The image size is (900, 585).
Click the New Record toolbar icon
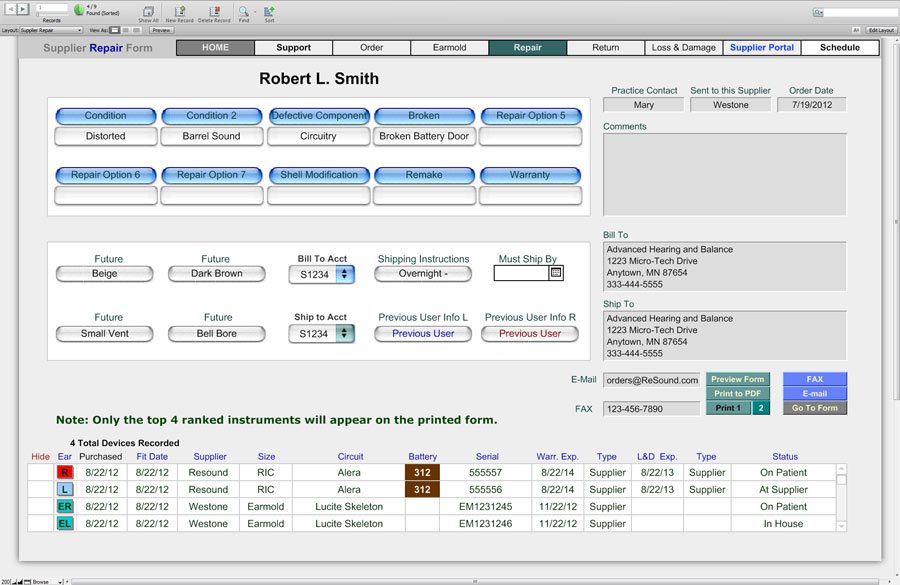(180, 11)
